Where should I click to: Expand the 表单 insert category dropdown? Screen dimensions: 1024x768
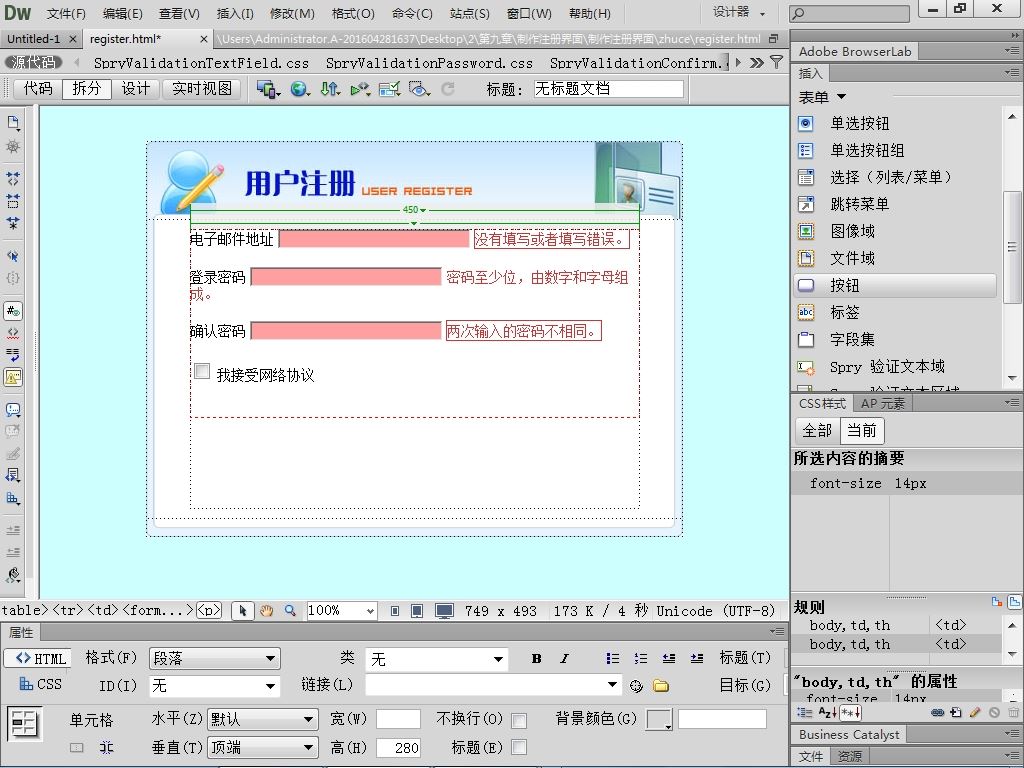pyautogui.click(x=822, y=97)
